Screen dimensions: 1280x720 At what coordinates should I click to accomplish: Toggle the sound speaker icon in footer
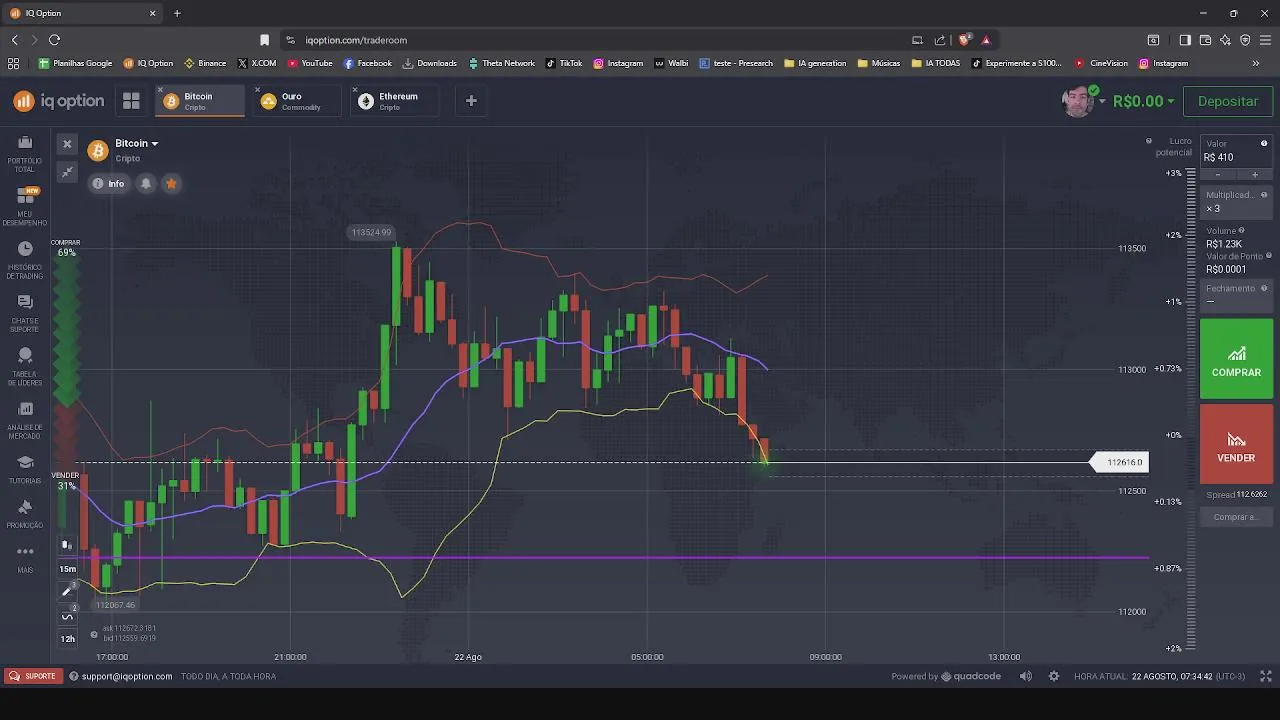point(1025,677)
